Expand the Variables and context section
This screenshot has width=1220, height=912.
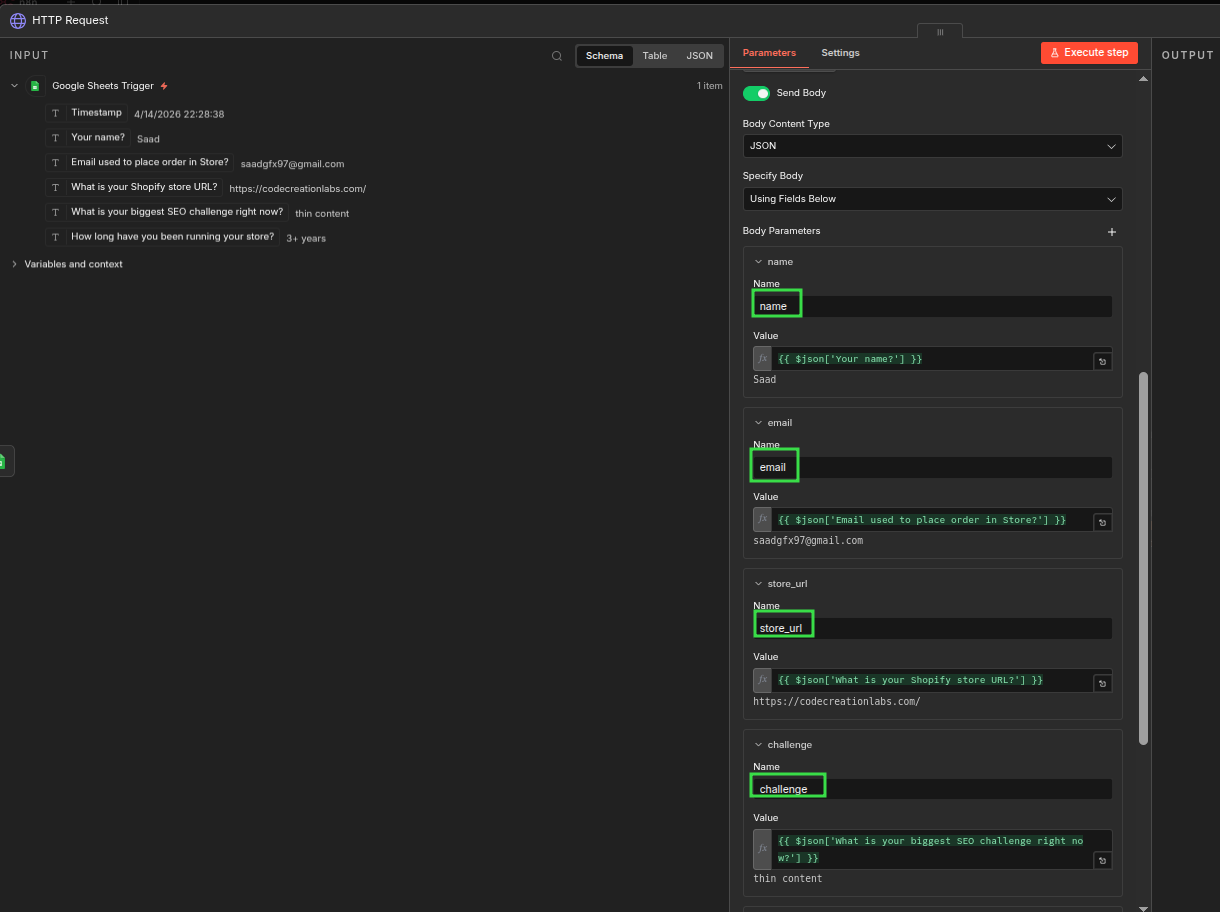tap(15, 264)
